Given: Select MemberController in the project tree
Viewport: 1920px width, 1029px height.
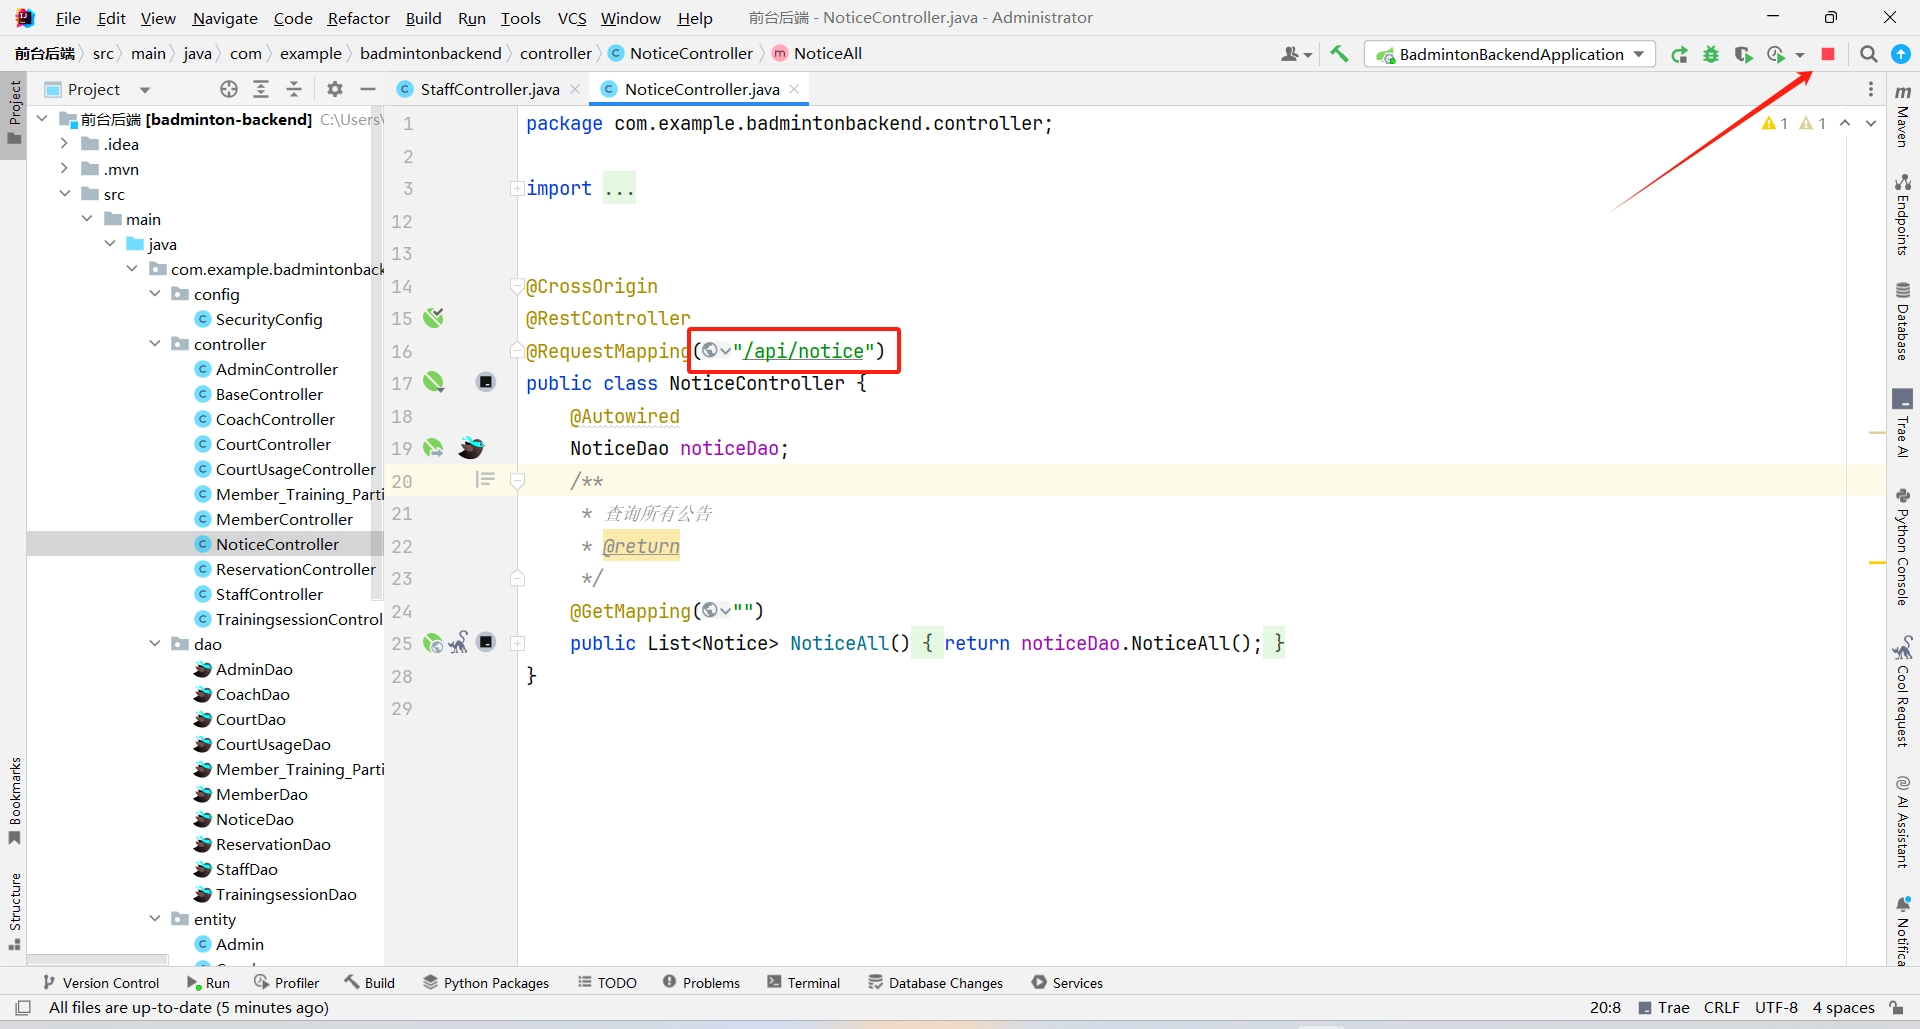Looking at the screenshot, I should [x=284, y=519].
